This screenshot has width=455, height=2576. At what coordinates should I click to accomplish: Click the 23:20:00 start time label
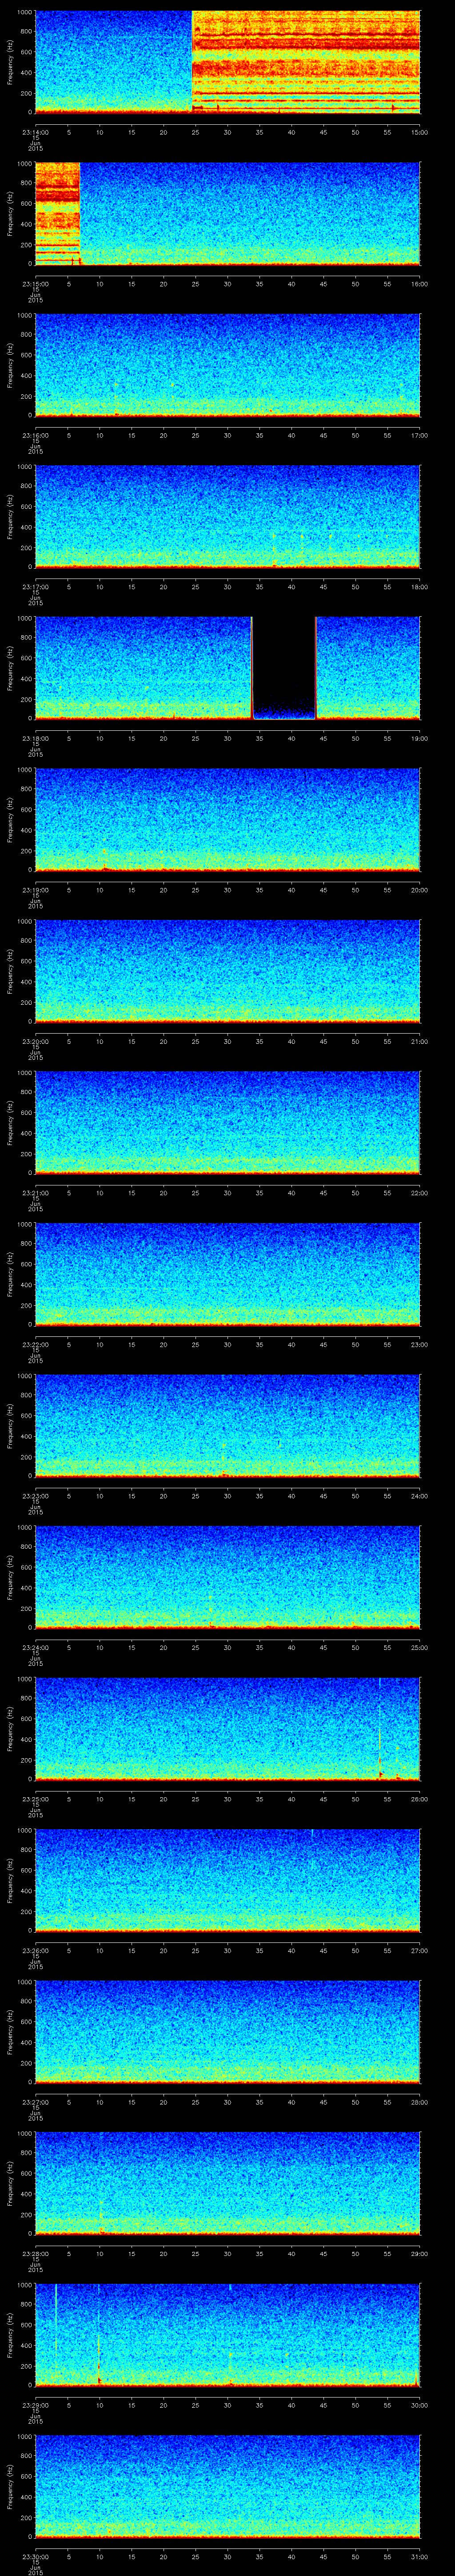coord(35,1041)
